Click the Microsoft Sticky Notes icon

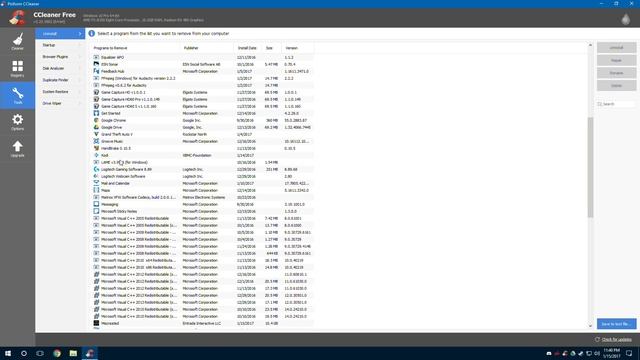click(x=96, y=211)
